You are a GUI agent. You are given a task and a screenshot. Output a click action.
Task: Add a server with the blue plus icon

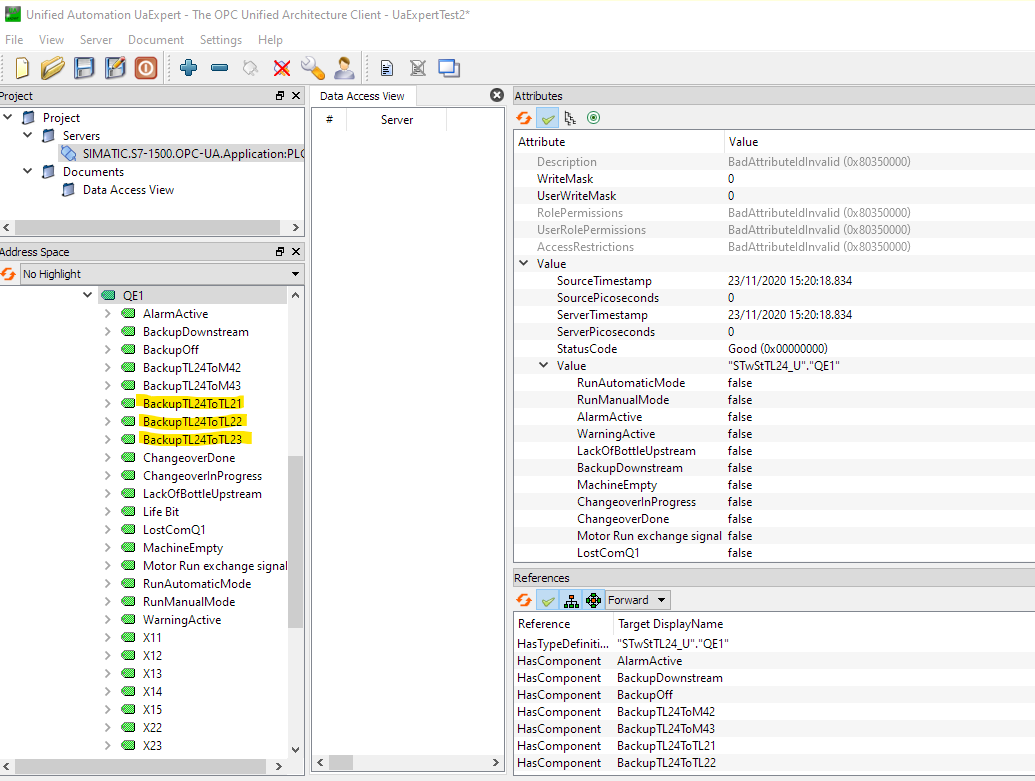(x=188, y=67)
